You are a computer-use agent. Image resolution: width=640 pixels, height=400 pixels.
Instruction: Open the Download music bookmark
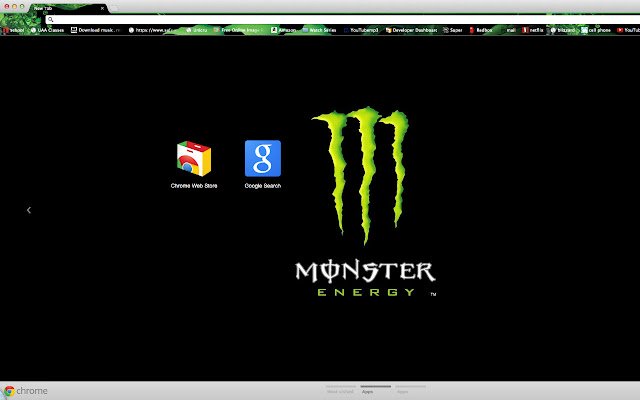point(96,30)
